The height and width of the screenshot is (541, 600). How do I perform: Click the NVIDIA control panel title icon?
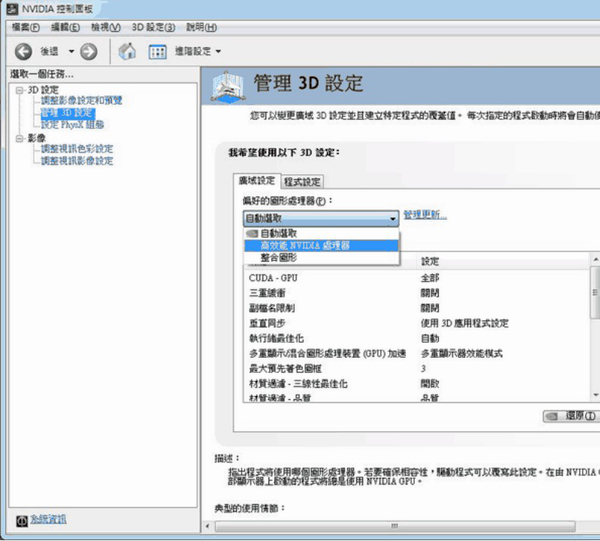(13, 9)
